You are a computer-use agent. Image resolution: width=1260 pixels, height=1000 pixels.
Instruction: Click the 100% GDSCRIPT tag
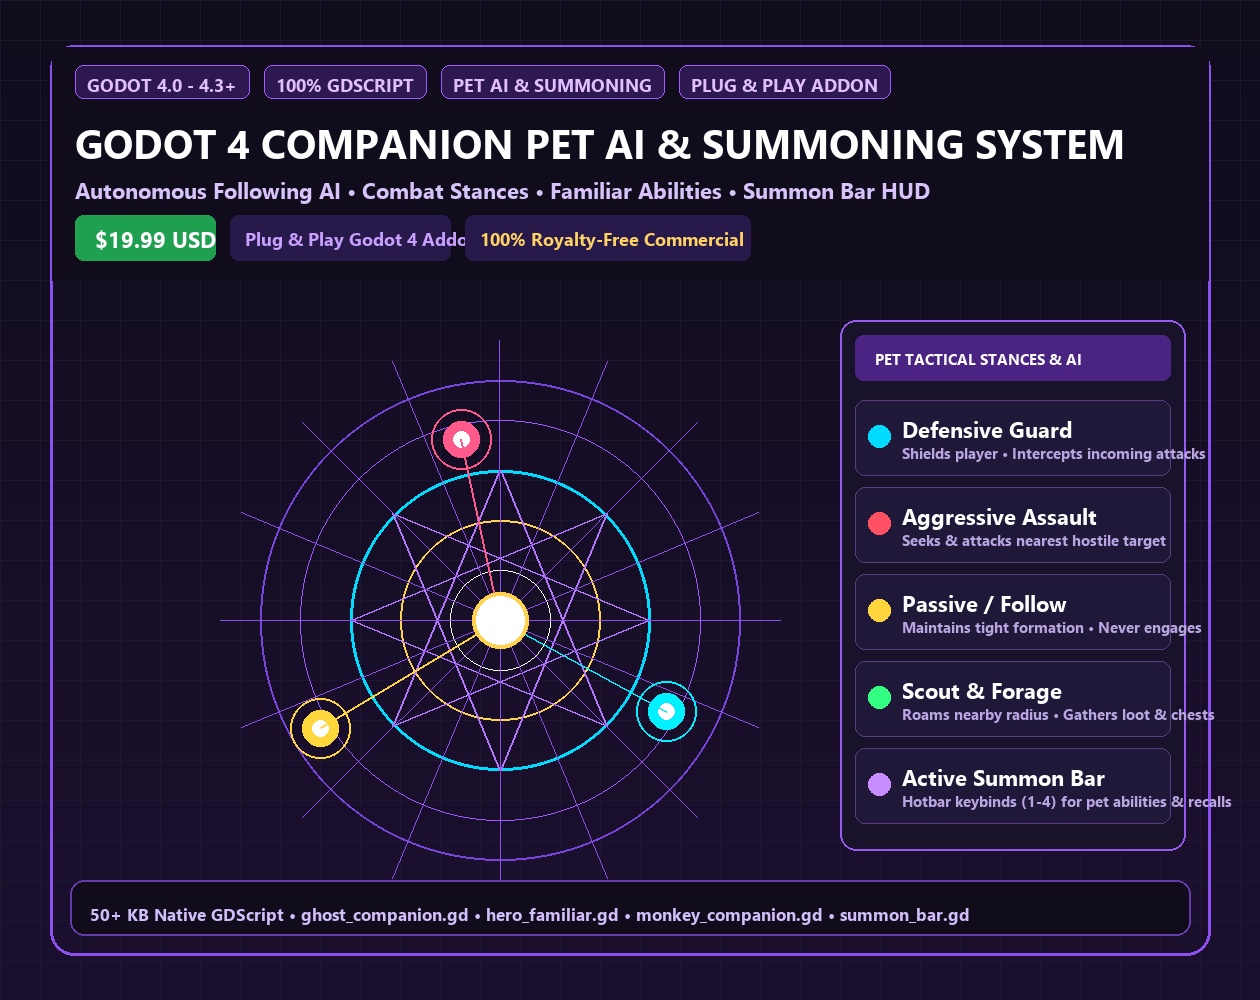coord(345,83)
